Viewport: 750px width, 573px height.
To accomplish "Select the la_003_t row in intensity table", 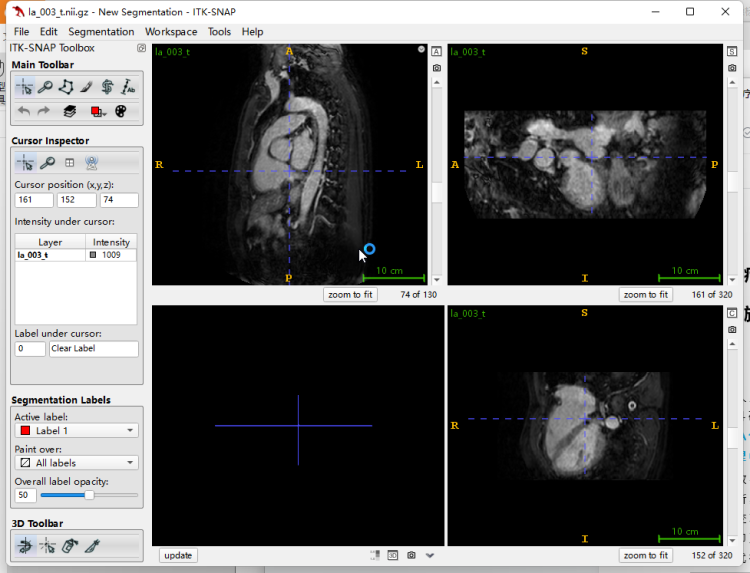I will click(76, 255).
